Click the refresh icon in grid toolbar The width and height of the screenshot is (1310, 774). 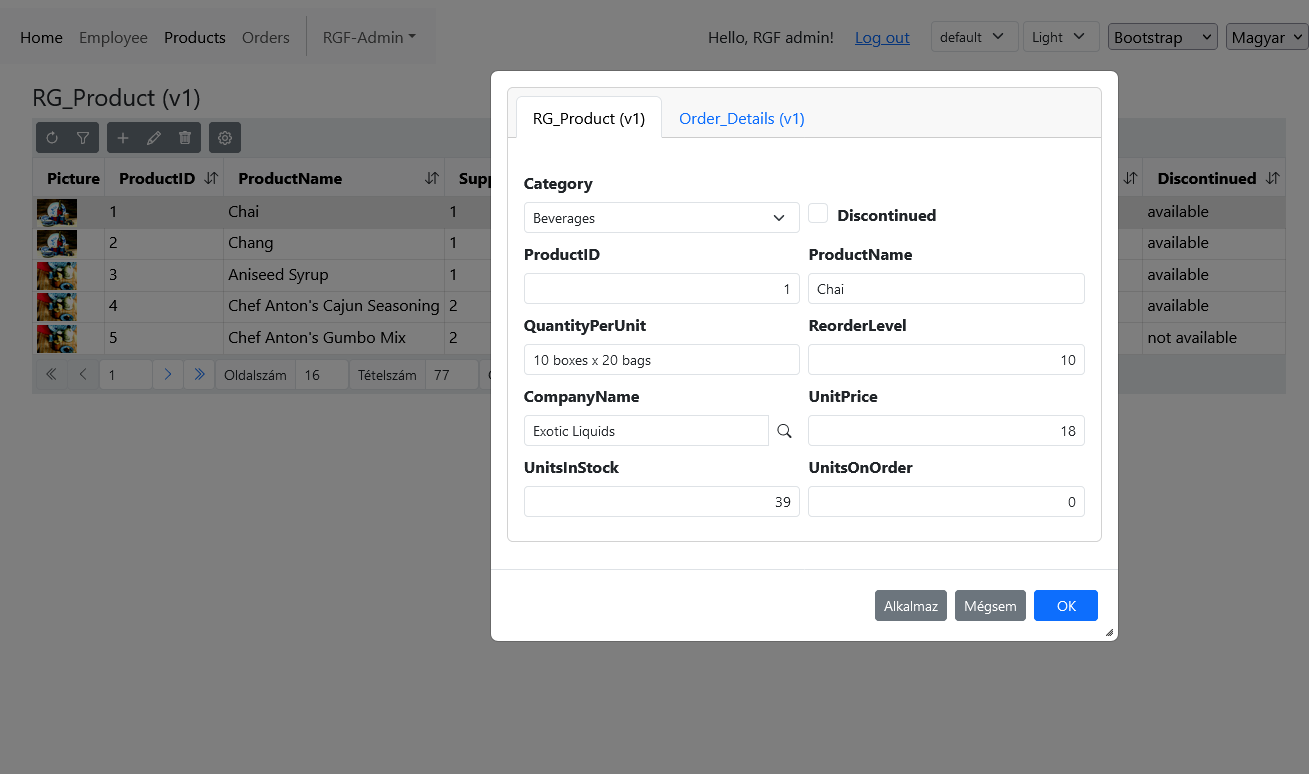tap(52, 138)
